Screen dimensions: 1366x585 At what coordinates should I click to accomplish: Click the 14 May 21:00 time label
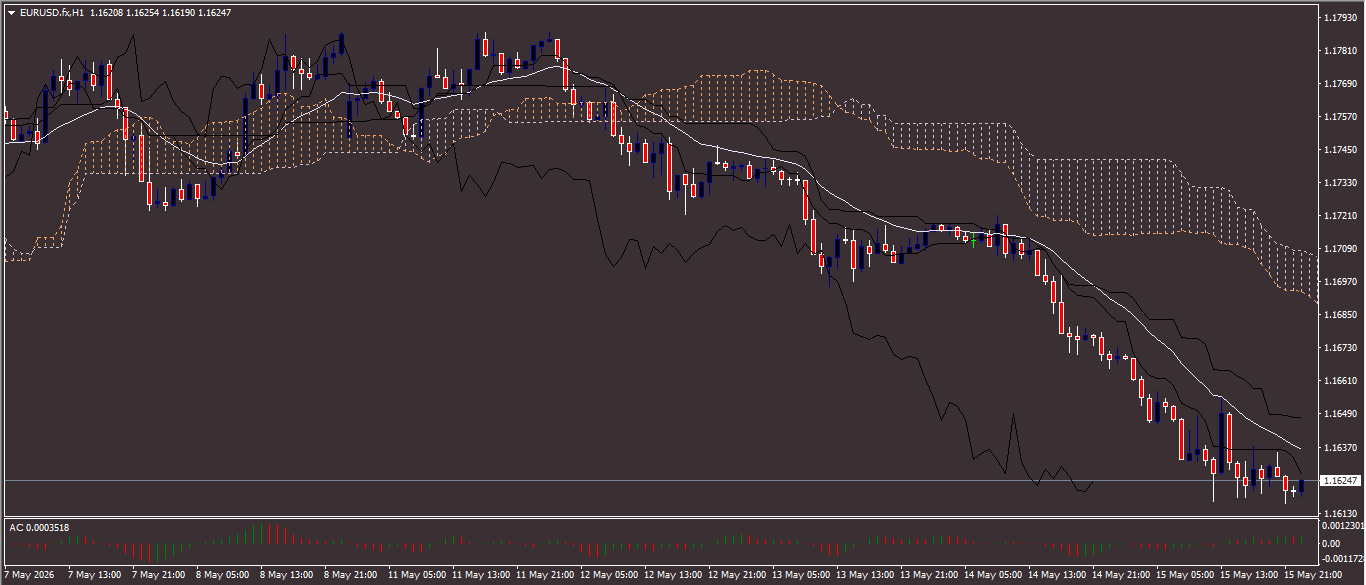coord(1121,576)
